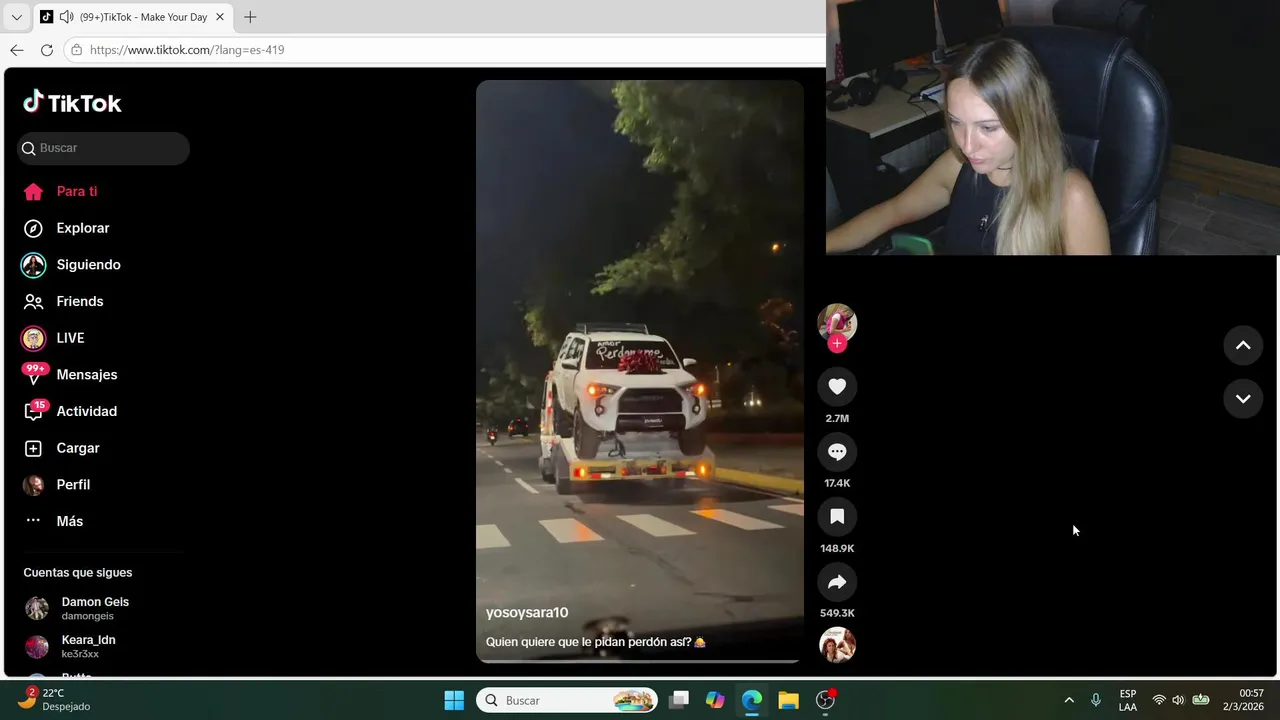Show hidden system tray icons
This screenshot has width=1280, height=720.
coord(1069,700)
